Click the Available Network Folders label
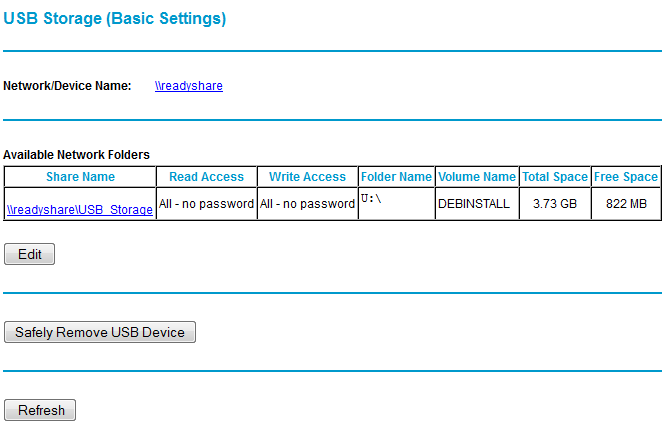 coord(77,155)
